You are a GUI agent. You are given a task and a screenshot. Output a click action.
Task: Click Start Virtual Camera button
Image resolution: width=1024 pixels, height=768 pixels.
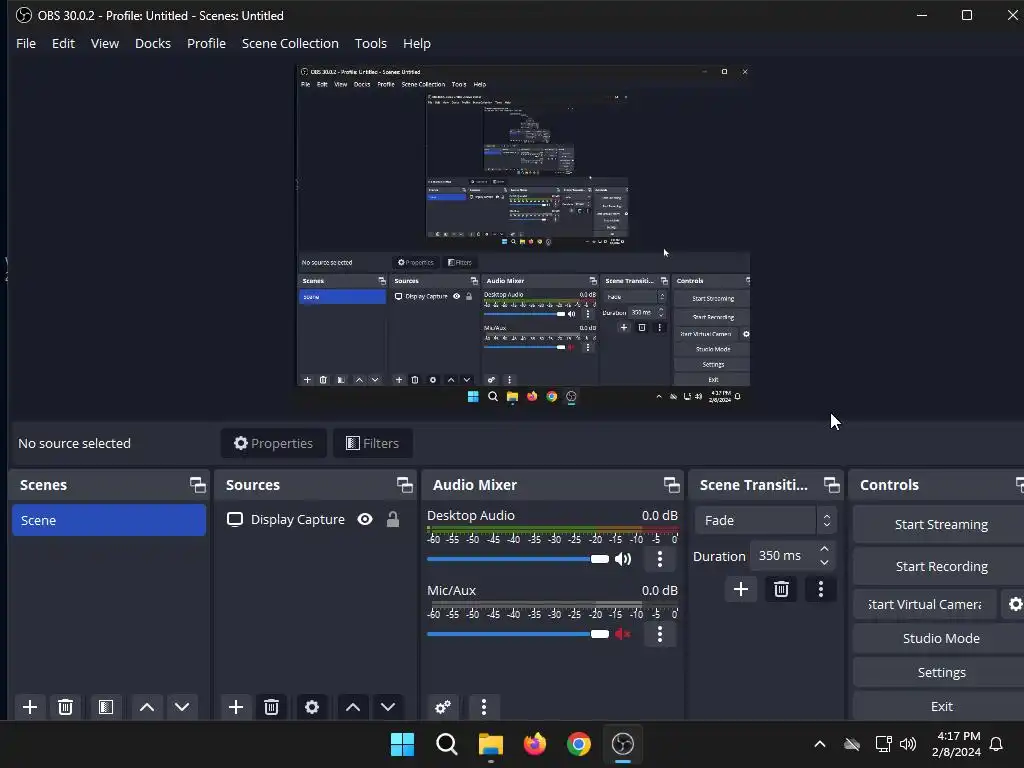click(x=925, y=604)
